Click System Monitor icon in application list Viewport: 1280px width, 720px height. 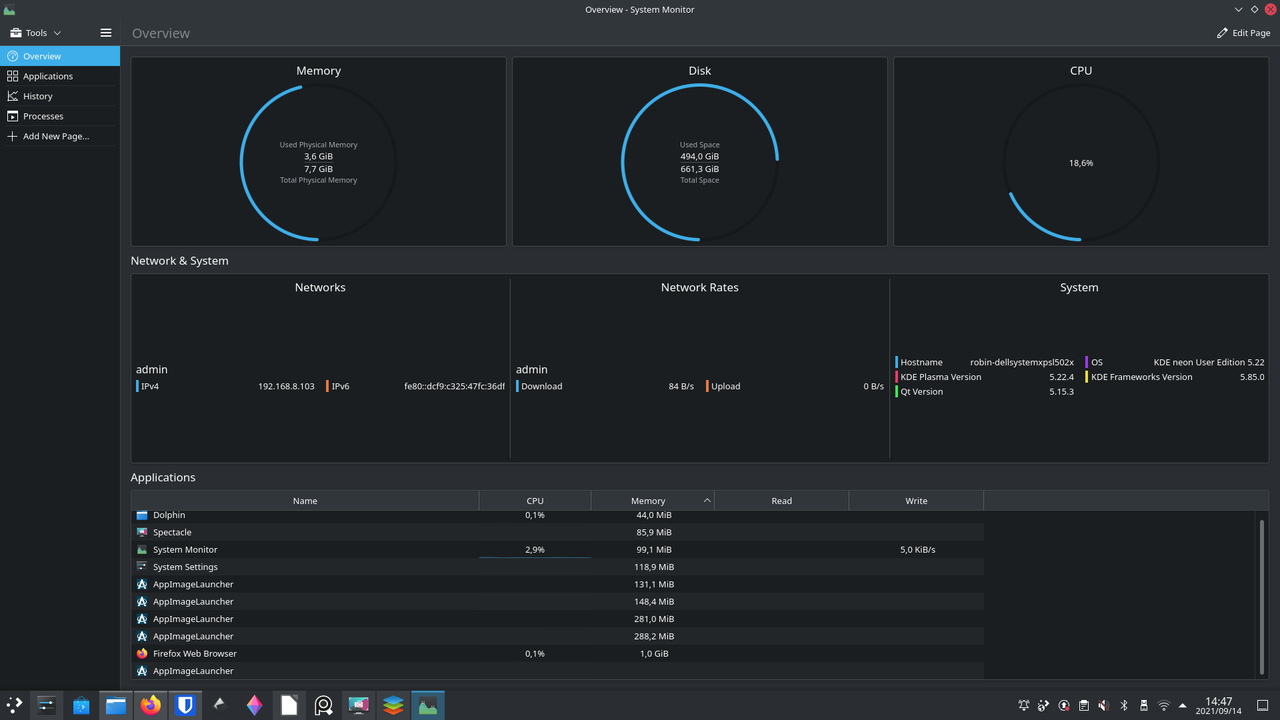[x=142, y=549]
